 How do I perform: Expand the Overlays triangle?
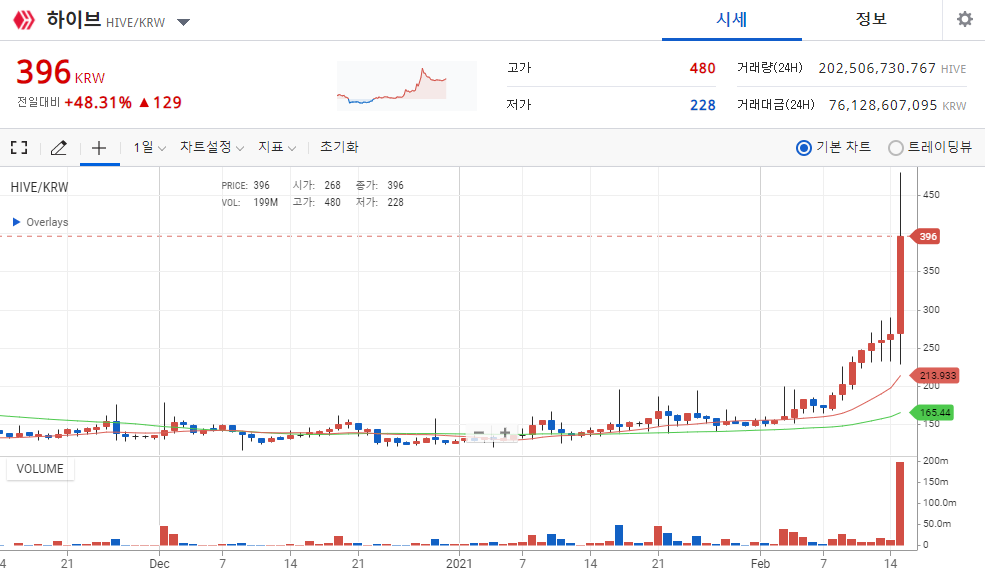pos(17,222)
